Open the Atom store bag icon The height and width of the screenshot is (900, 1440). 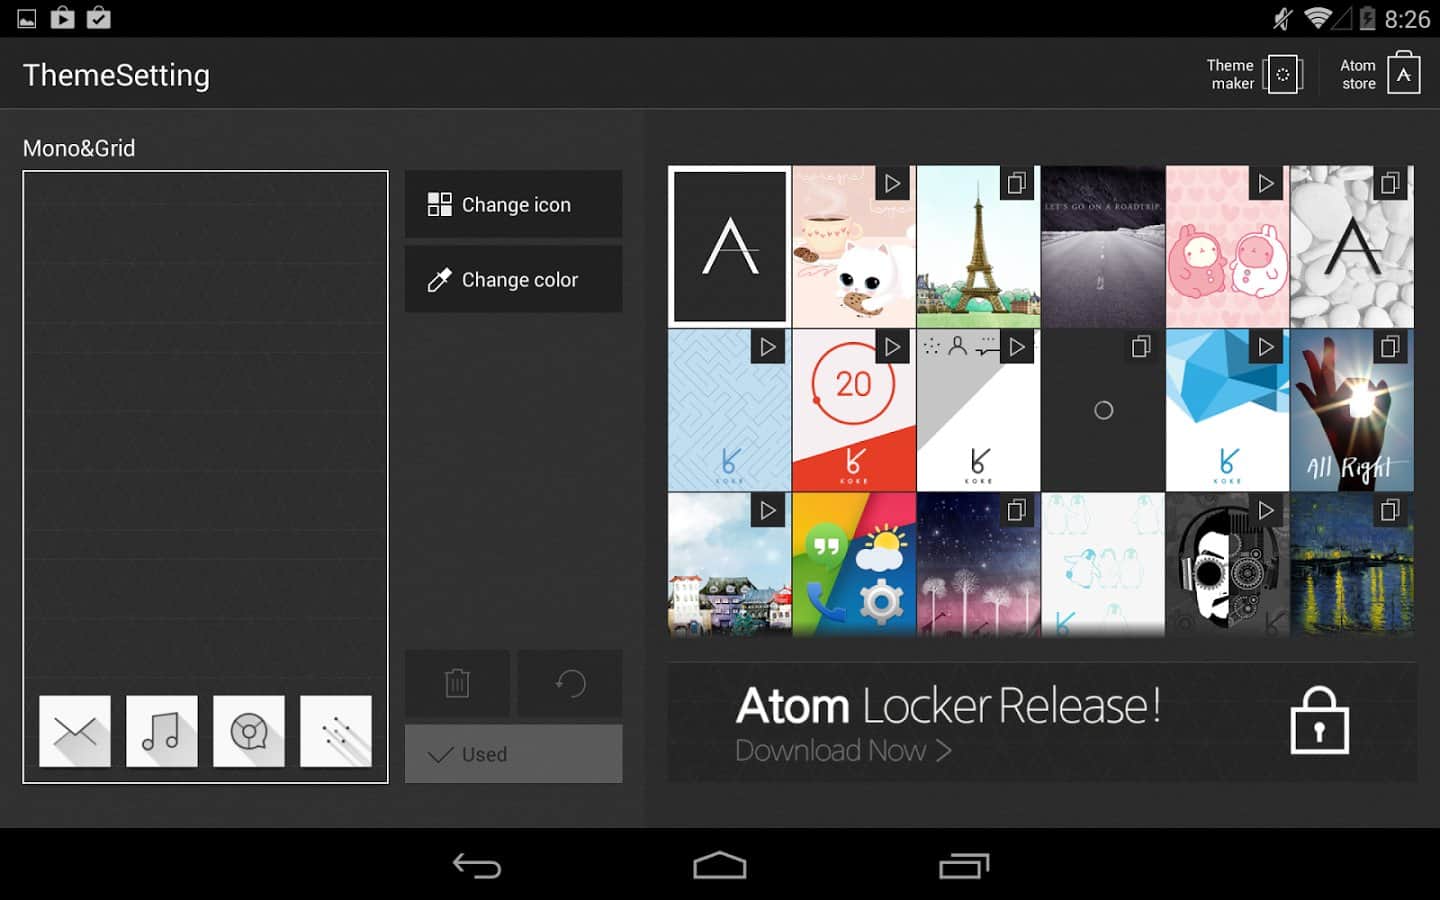1403,74
